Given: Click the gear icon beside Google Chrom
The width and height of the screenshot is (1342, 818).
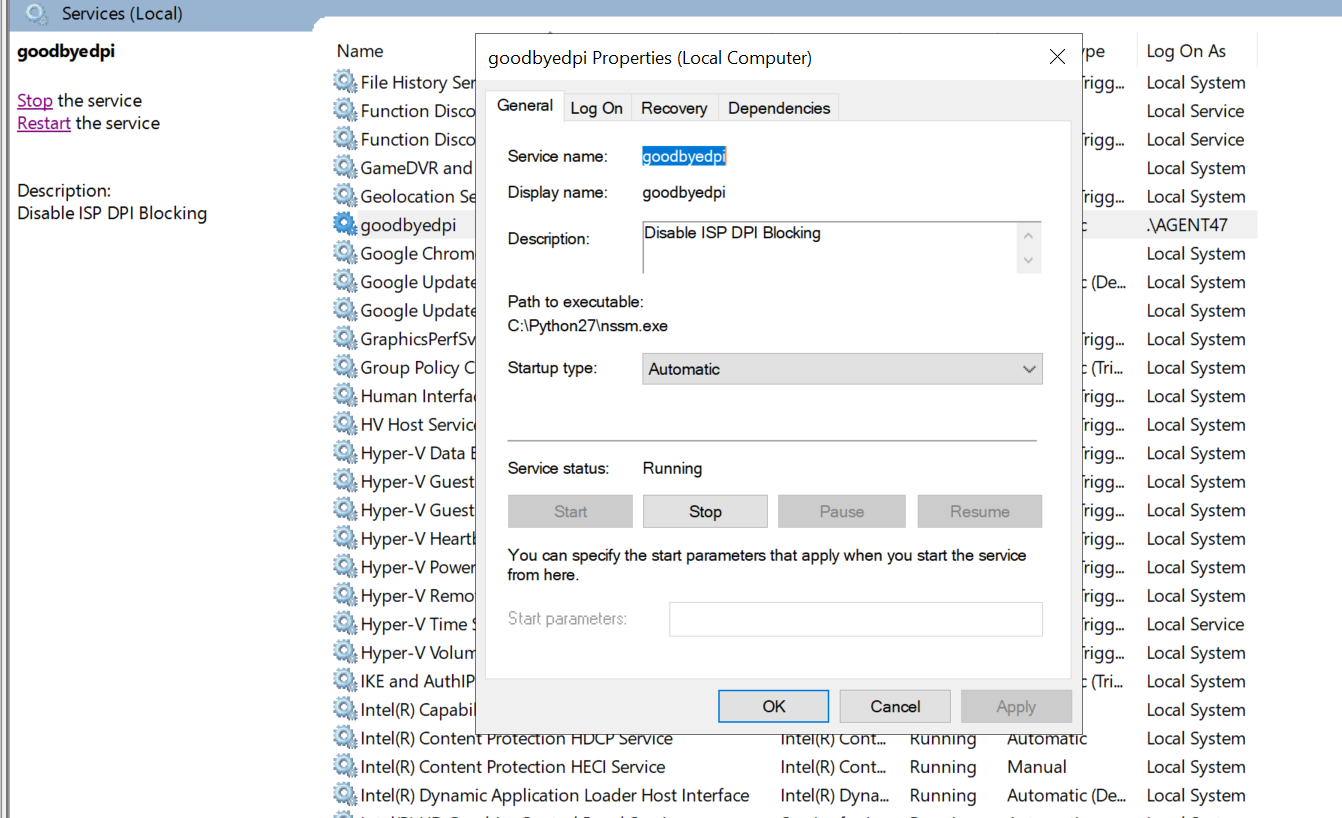Looking at the screenshot, I should coord(345,253).
